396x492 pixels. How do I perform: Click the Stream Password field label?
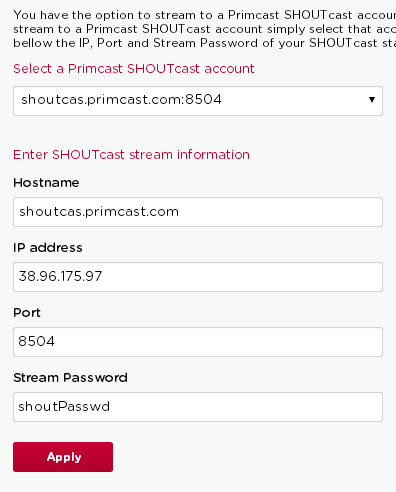(70, 378)
